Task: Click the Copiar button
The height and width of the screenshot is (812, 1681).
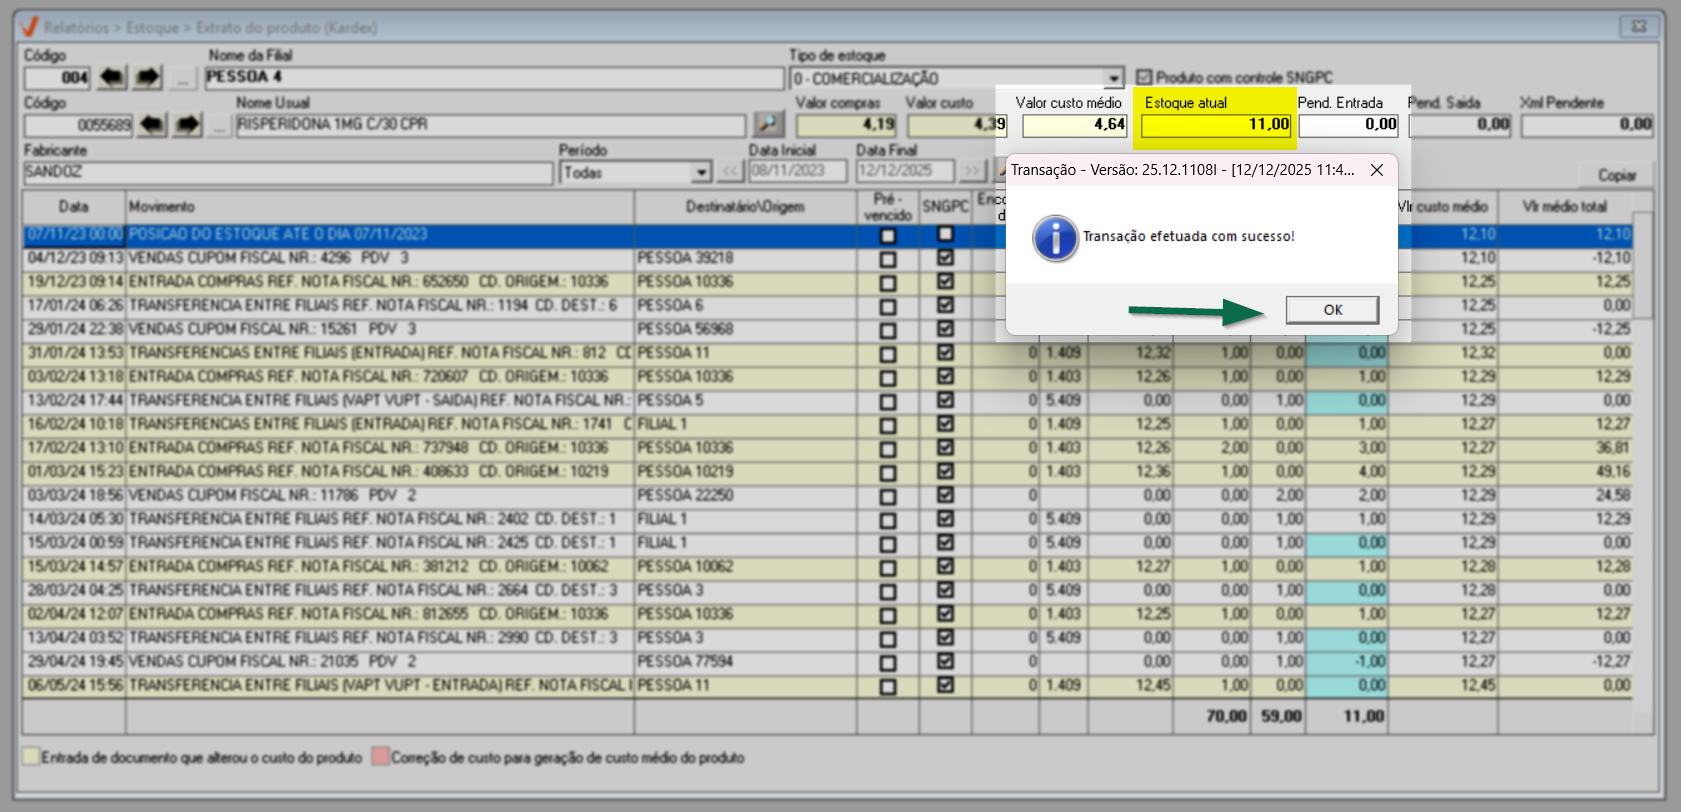Action: [x=1616, y=175]
